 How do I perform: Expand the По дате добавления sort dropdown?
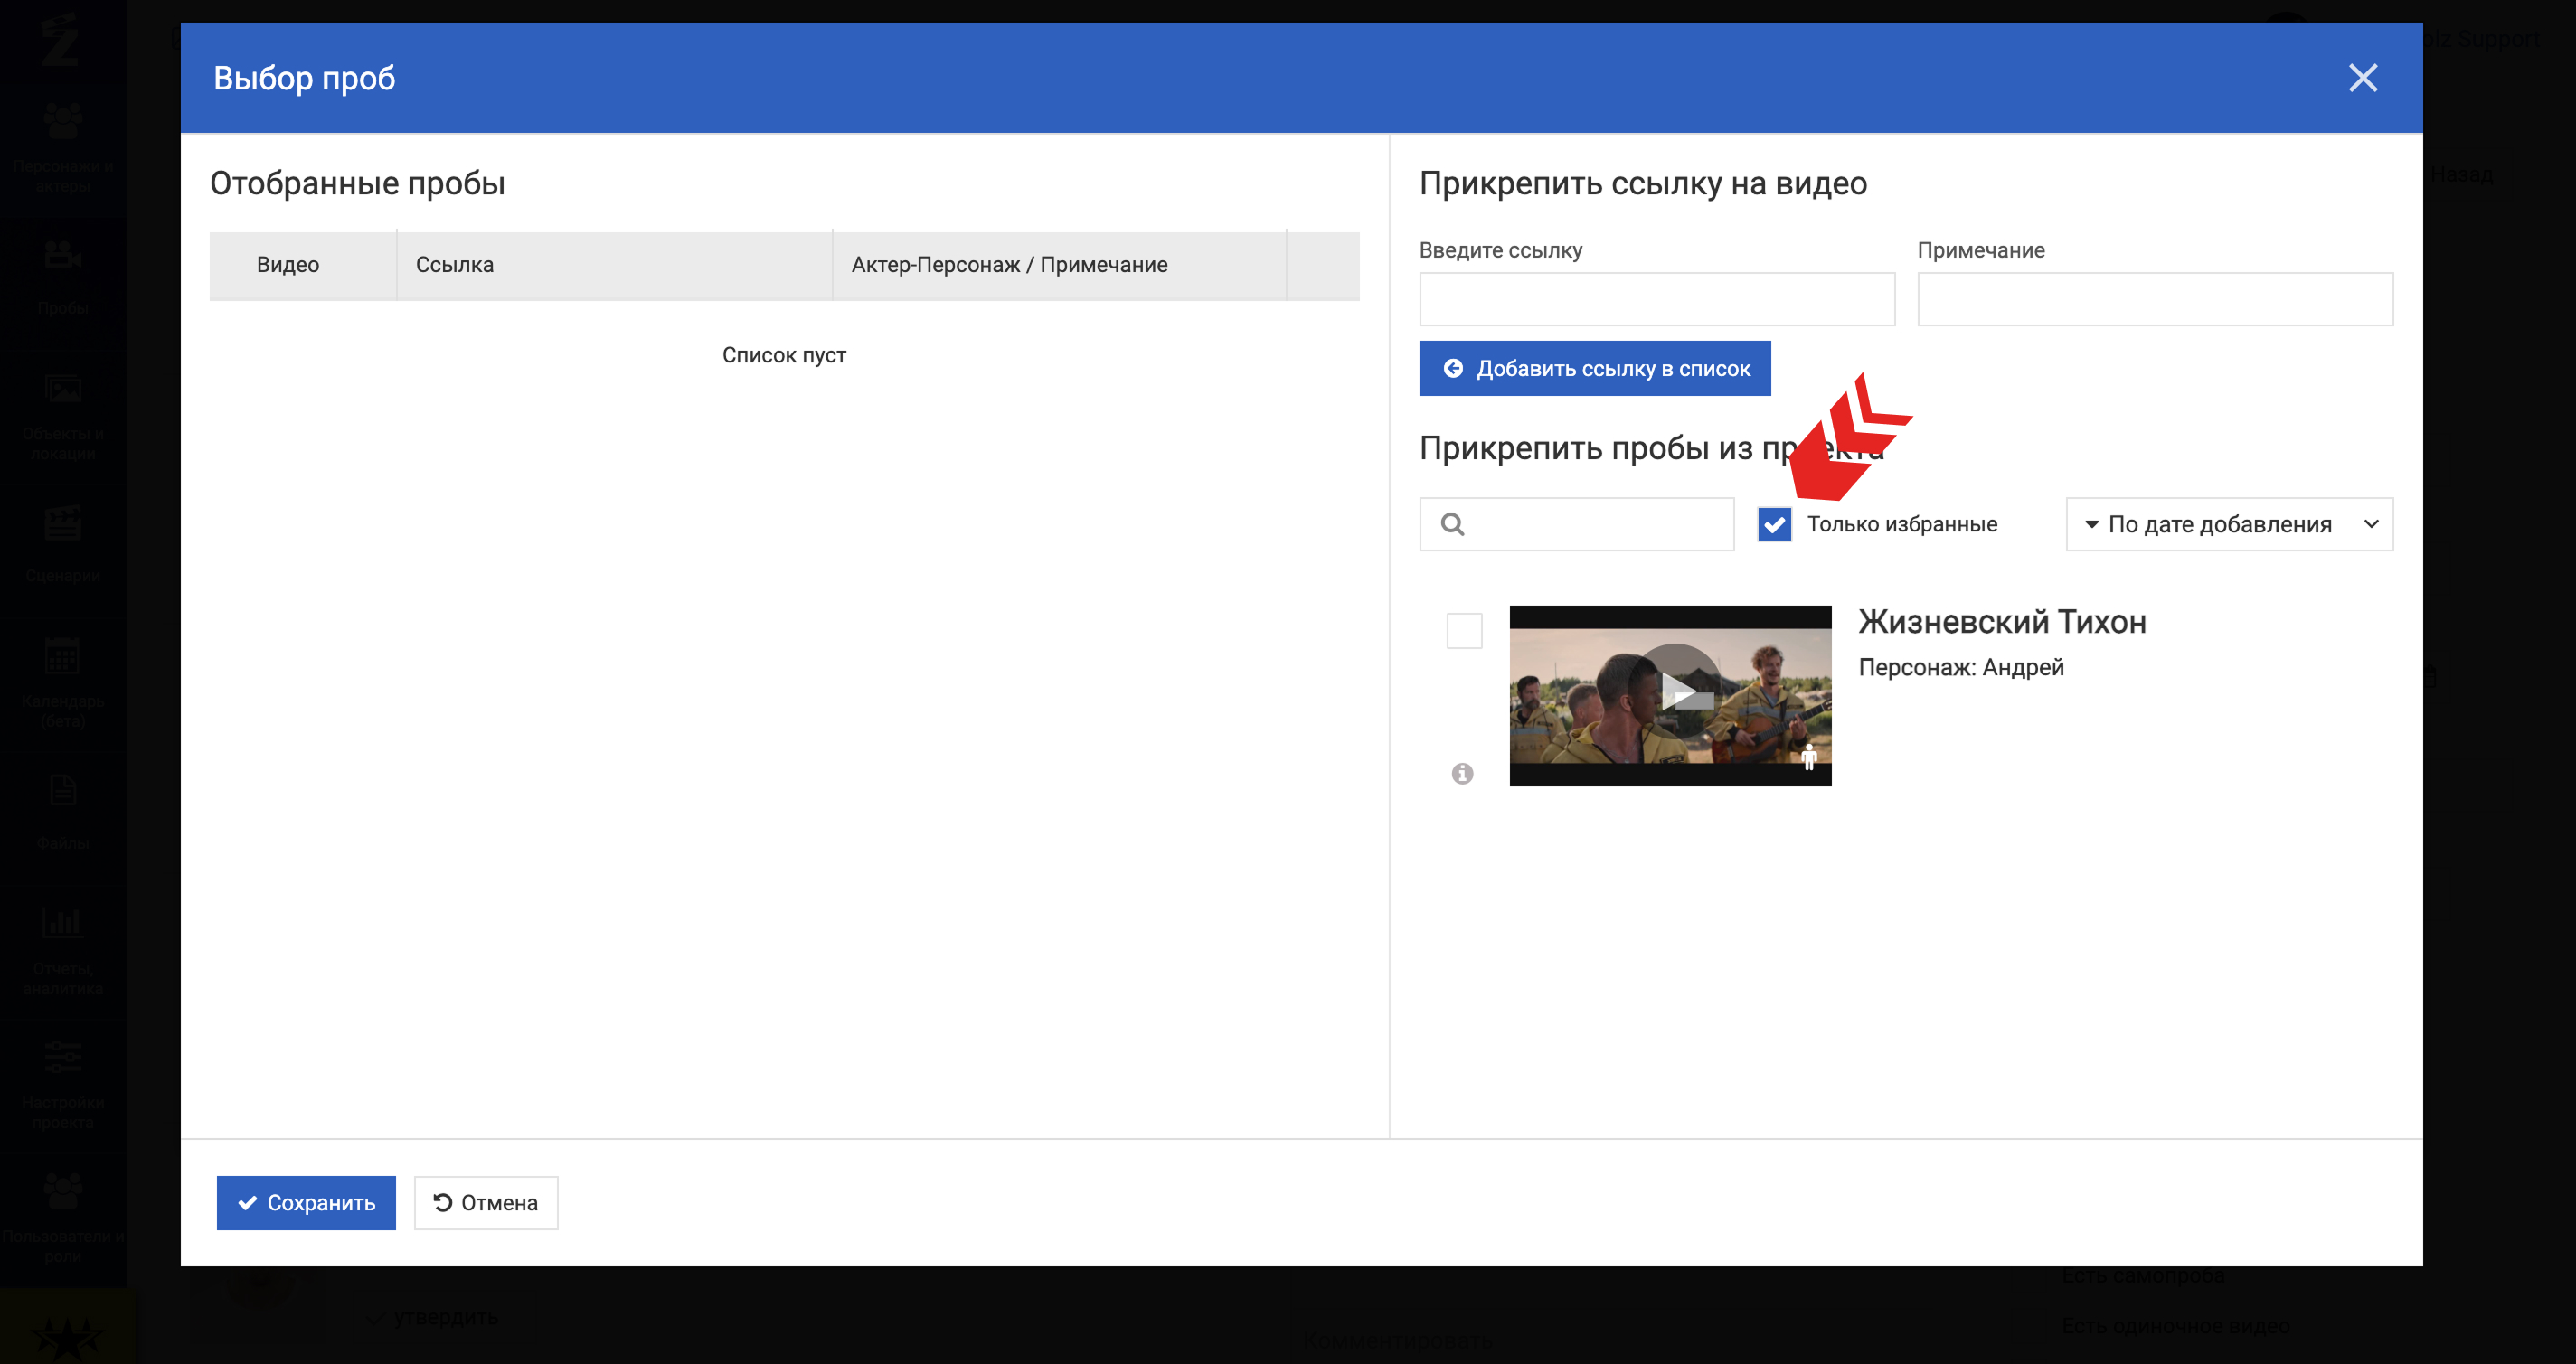coord(2218,524)
